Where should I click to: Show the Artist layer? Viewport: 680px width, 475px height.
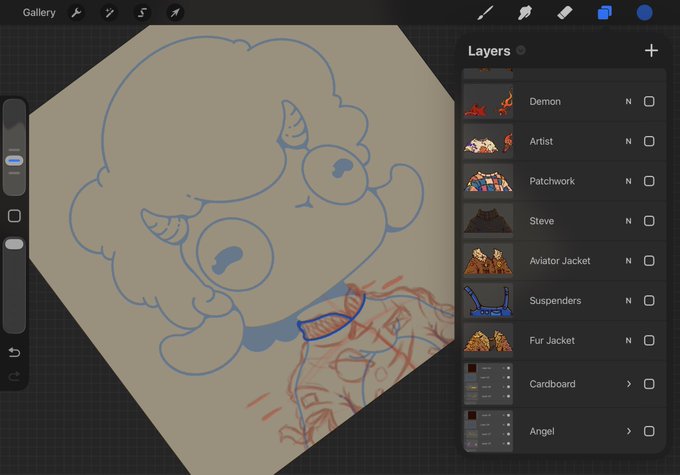(649, 141)
